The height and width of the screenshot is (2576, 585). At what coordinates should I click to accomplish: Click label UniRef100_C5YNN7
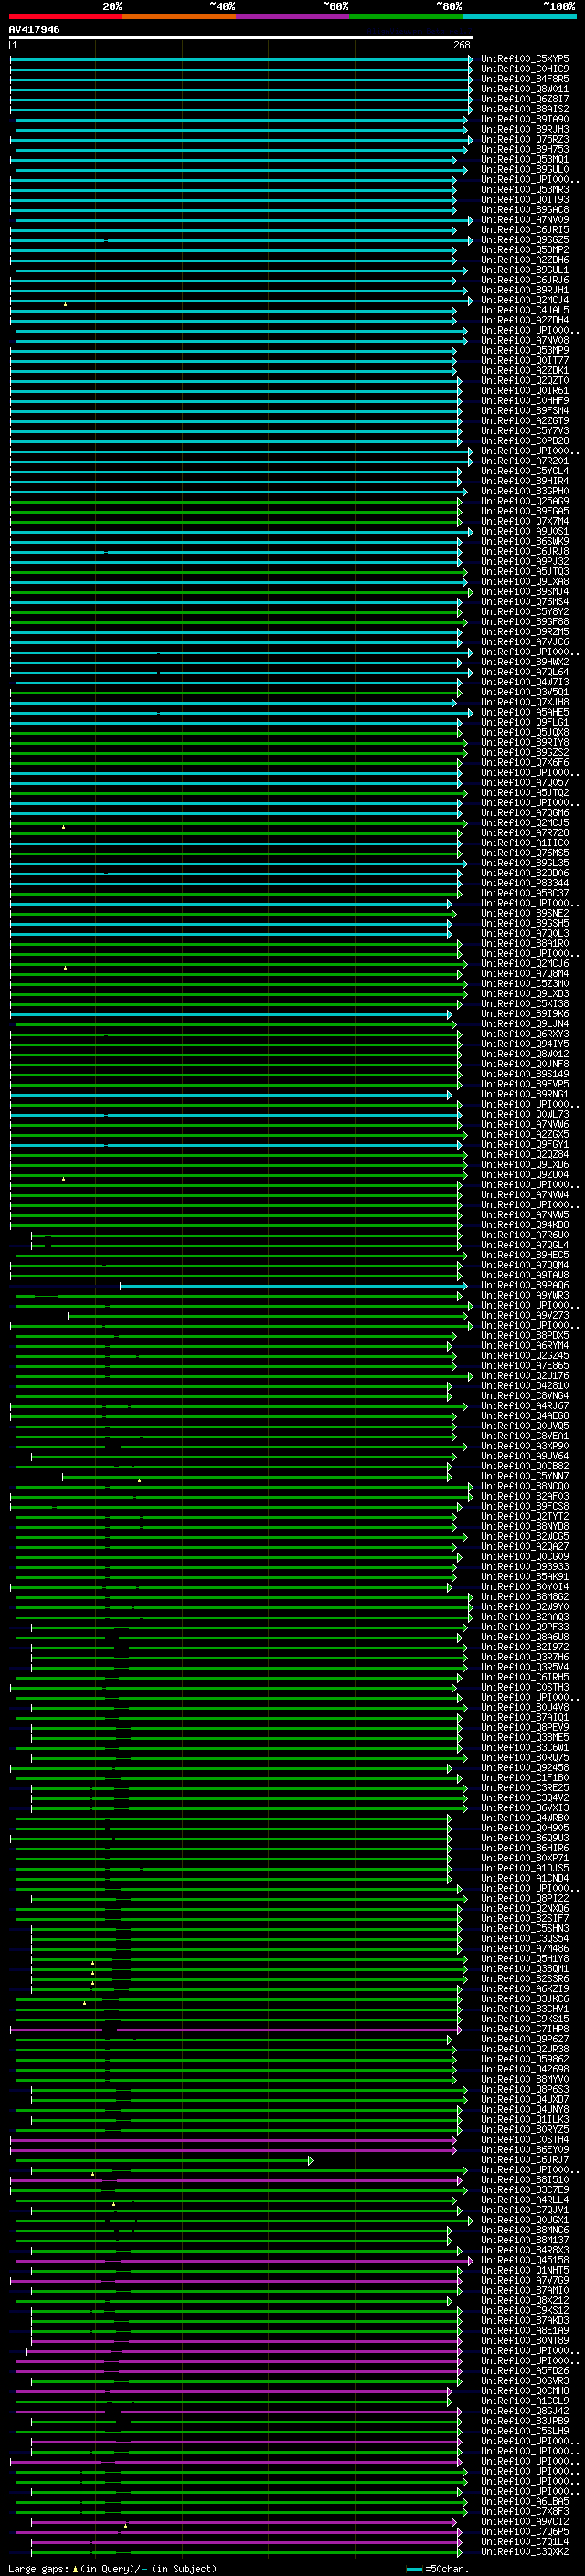(525, 1476)
